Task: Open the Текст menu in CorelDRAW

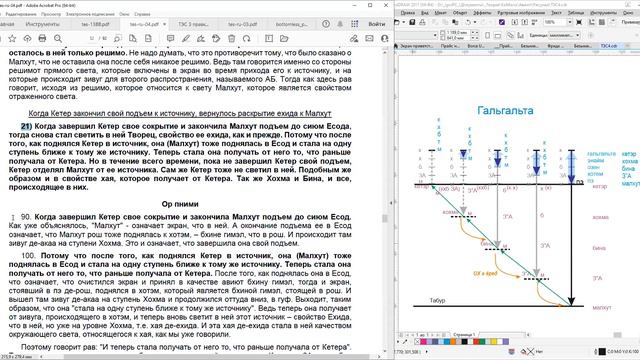Action: [x=556, y=13]
